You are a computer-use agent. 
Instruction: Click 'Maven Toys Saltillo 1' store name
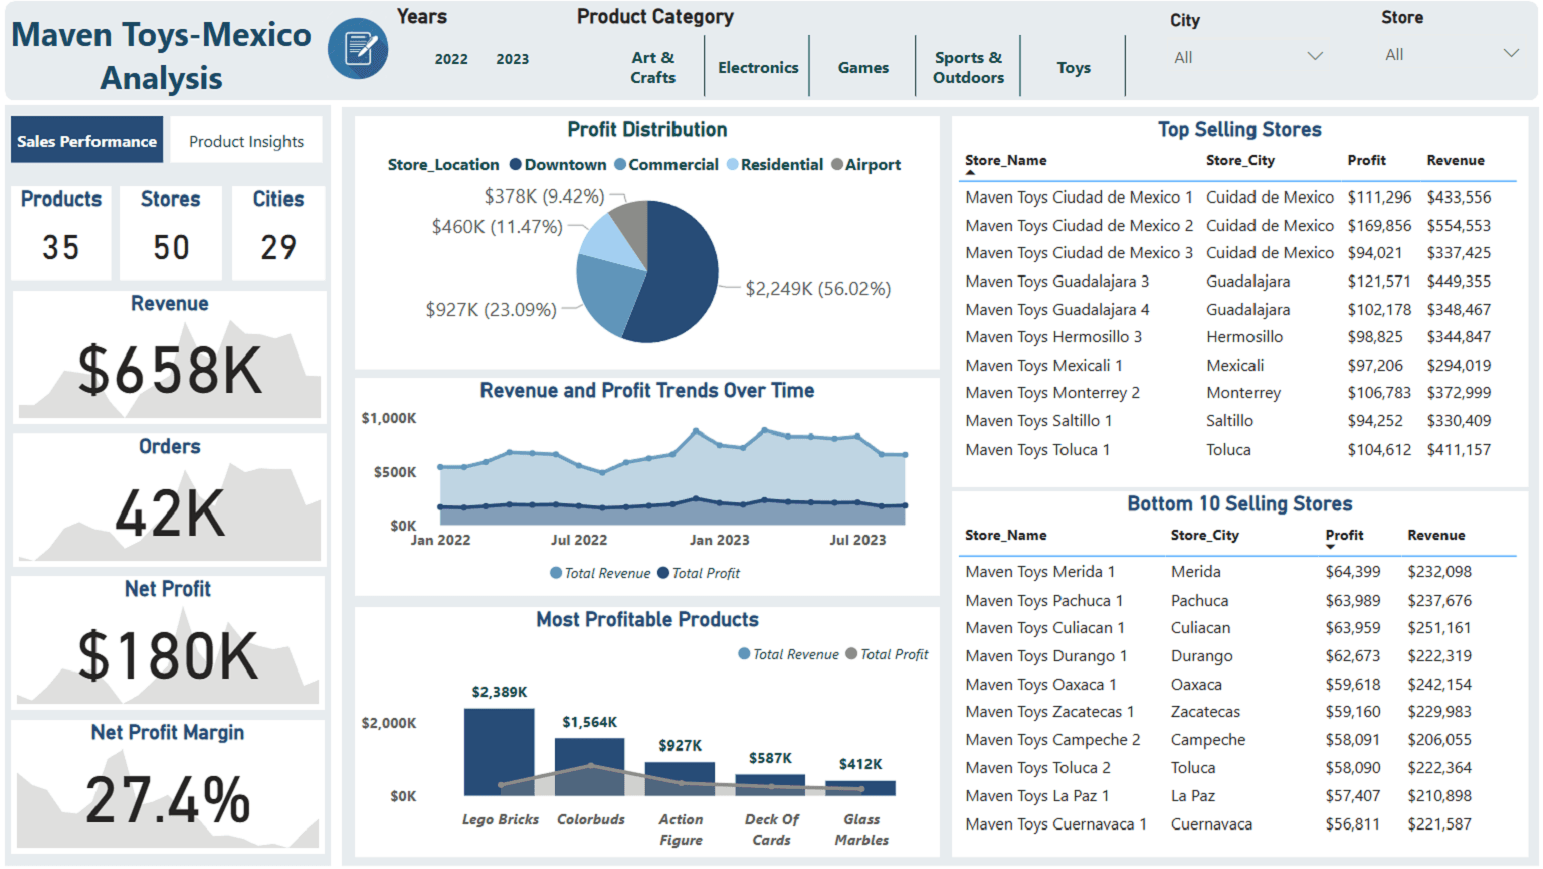1038,421
